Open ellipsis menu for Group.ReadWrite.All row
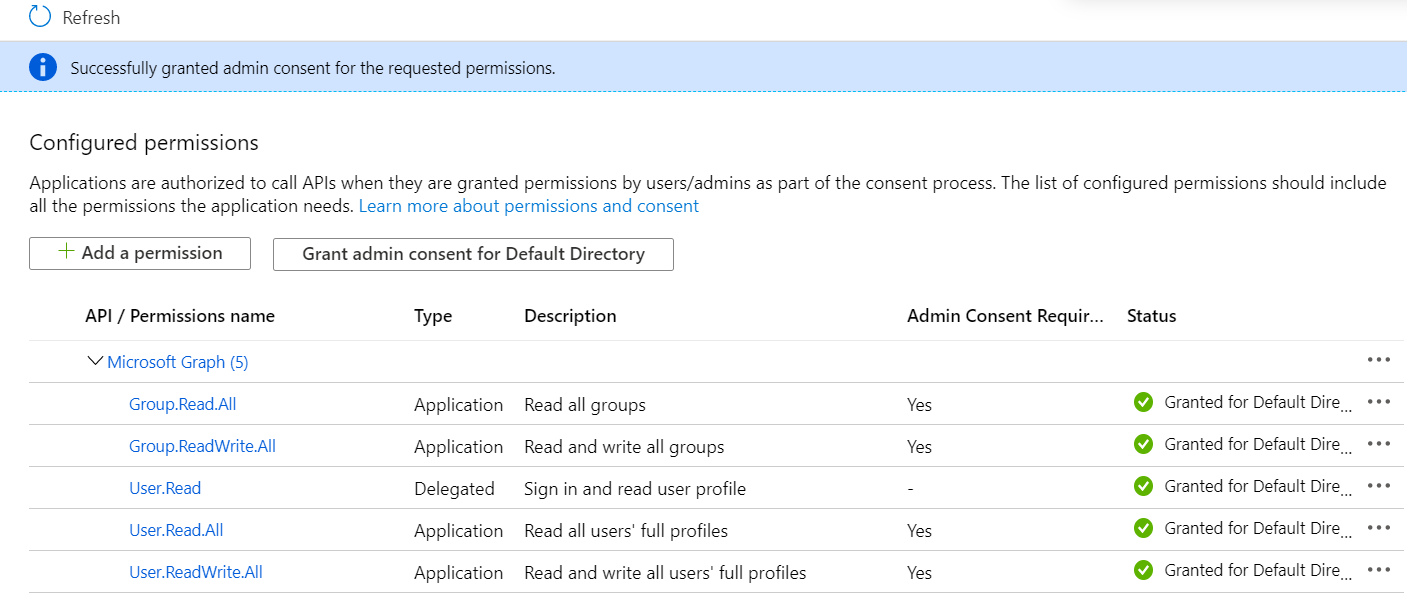The image size is (1407, 598). coord(1379,444)
